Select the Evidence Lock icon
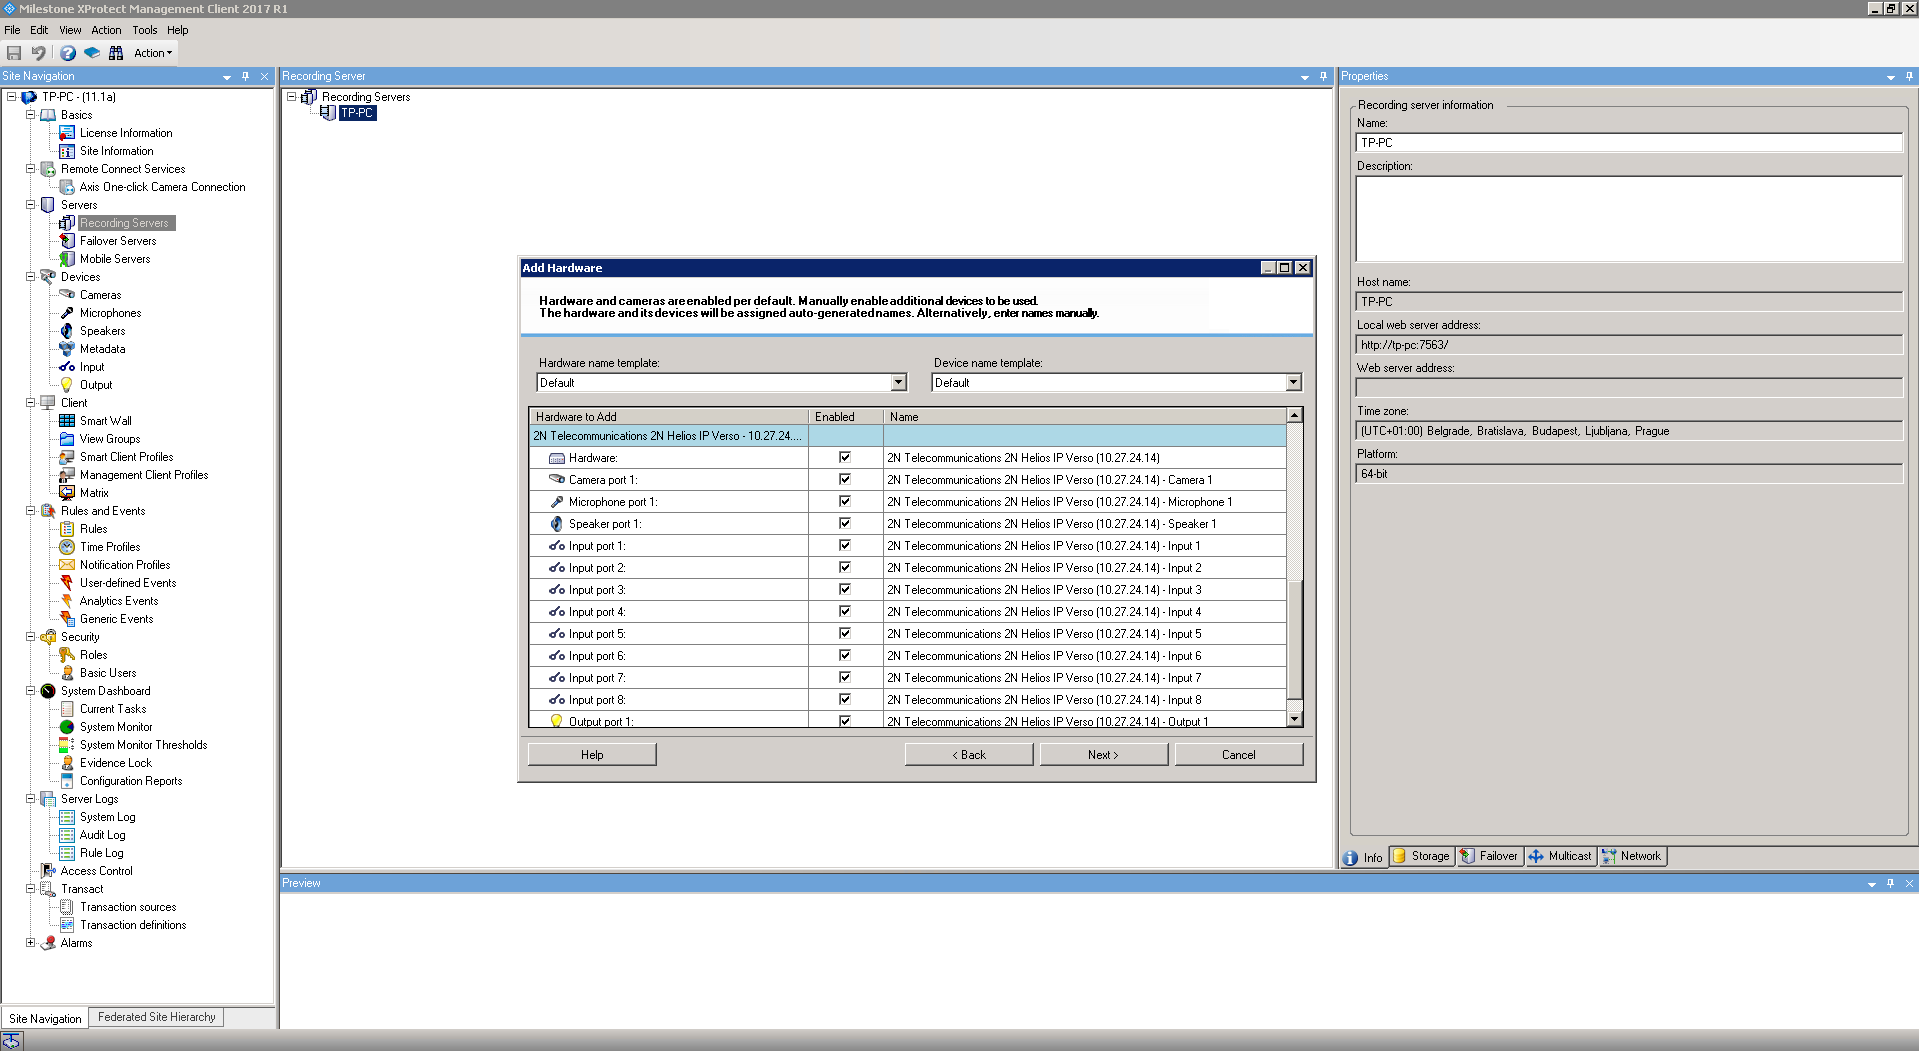The height and width of the screenshot is (1051, 1919). 67,763
